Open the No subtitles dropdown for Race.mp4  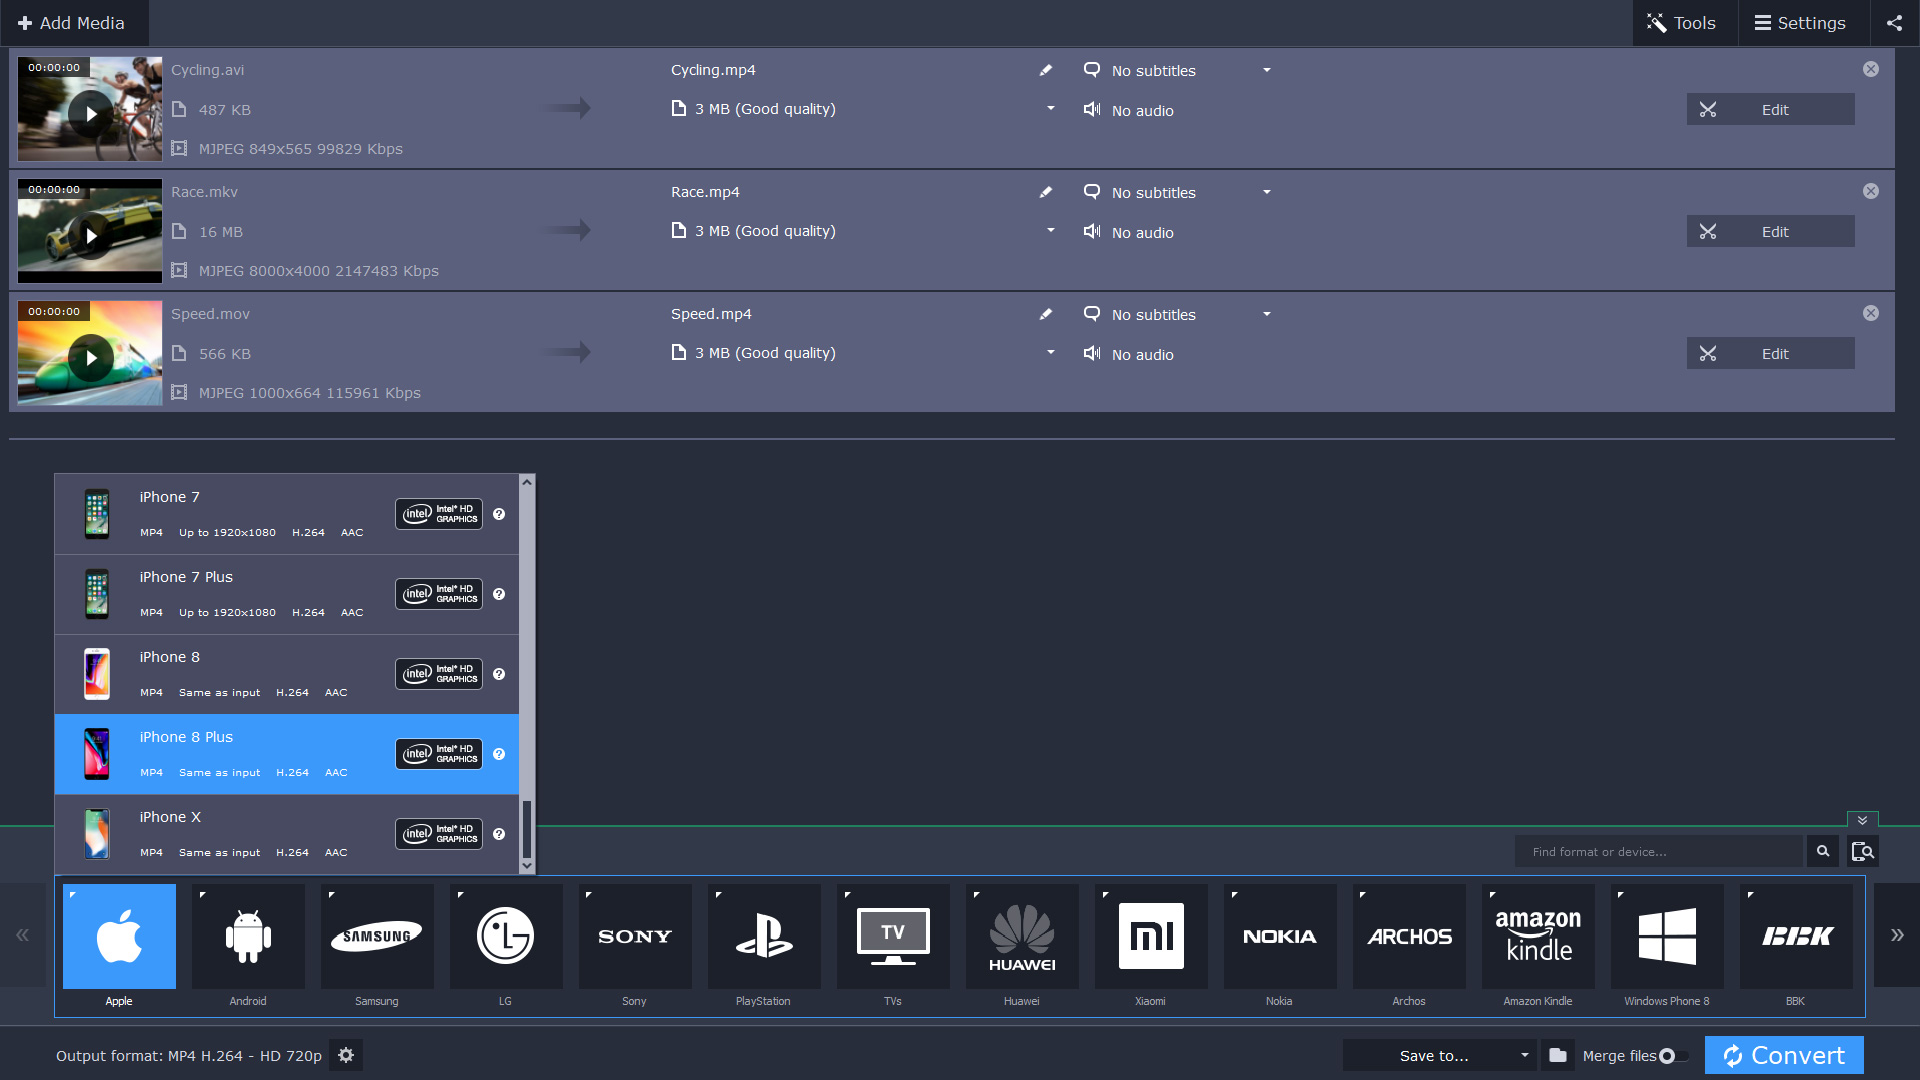1266,192
